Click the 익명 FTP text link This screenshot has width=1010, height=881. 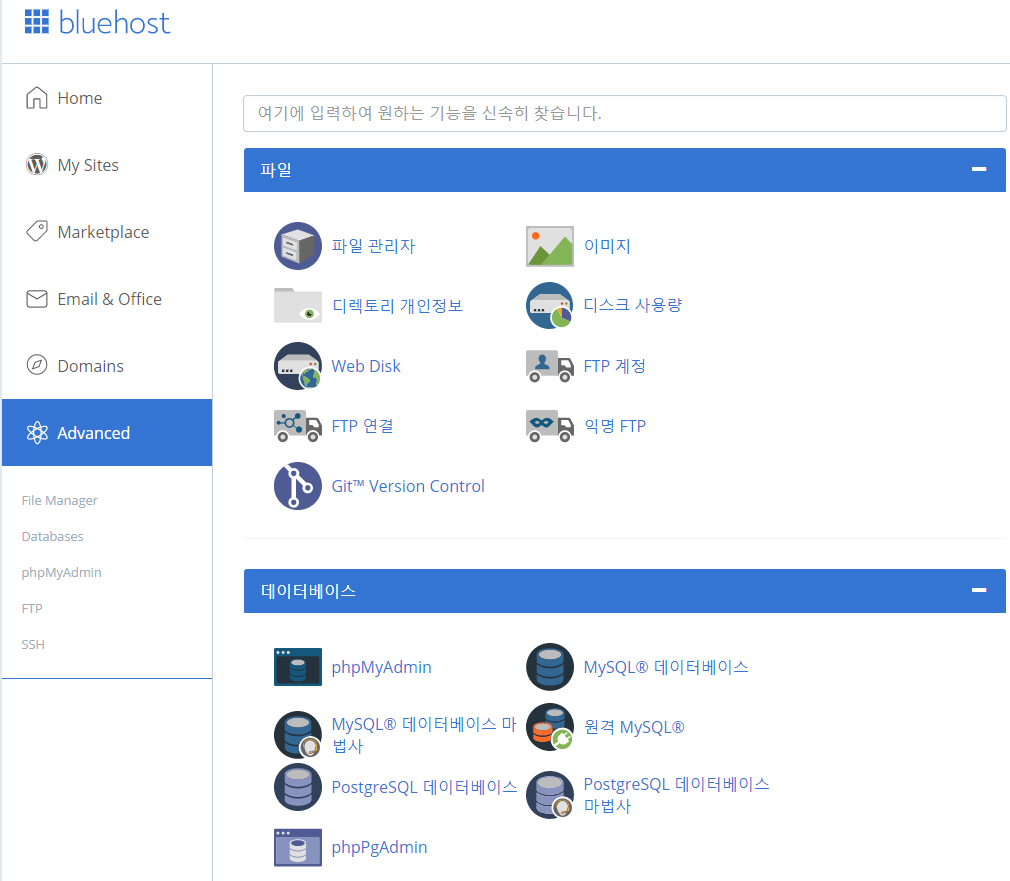point(615,426)
